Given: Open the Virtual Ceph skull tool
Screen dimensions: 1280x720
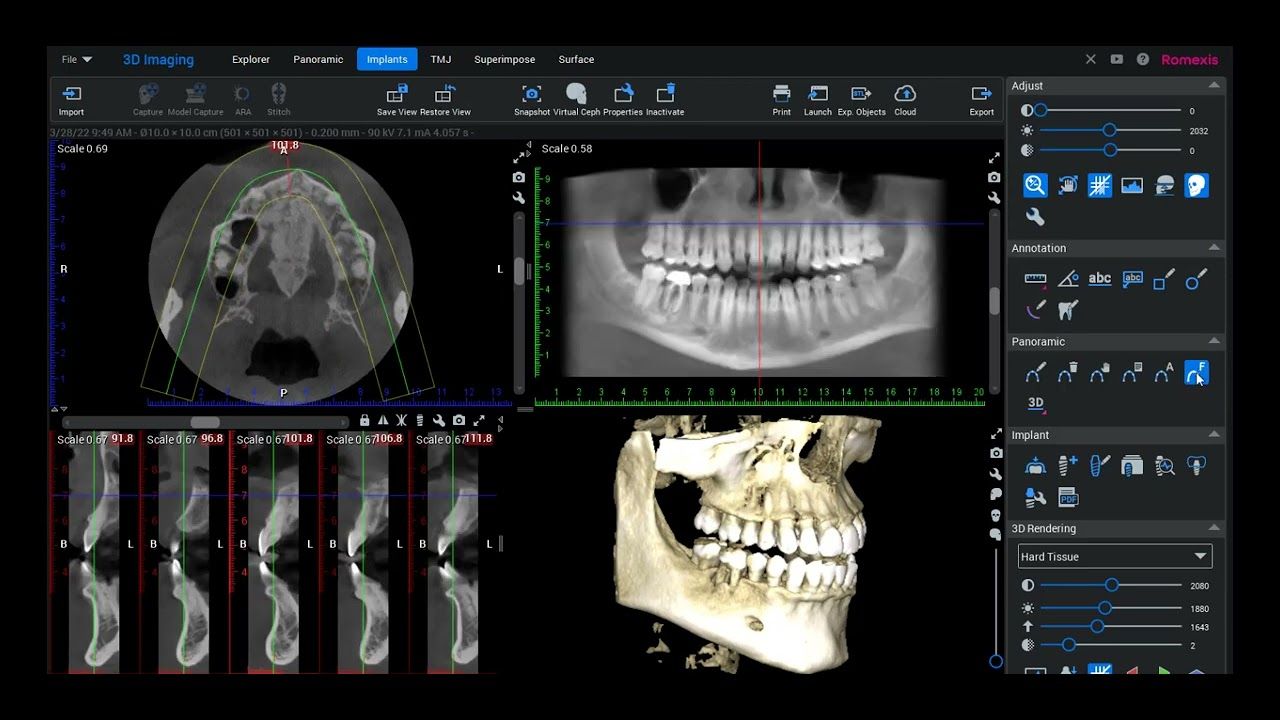Looking at the screenshot, I should (x=576, y=95).
